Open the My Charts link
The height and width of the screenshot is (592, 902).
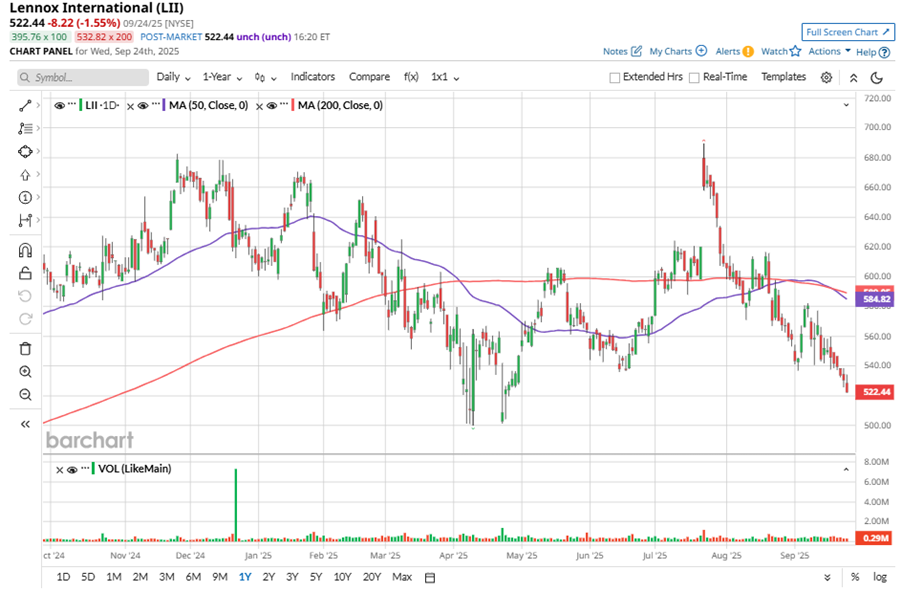pos(670,51)
